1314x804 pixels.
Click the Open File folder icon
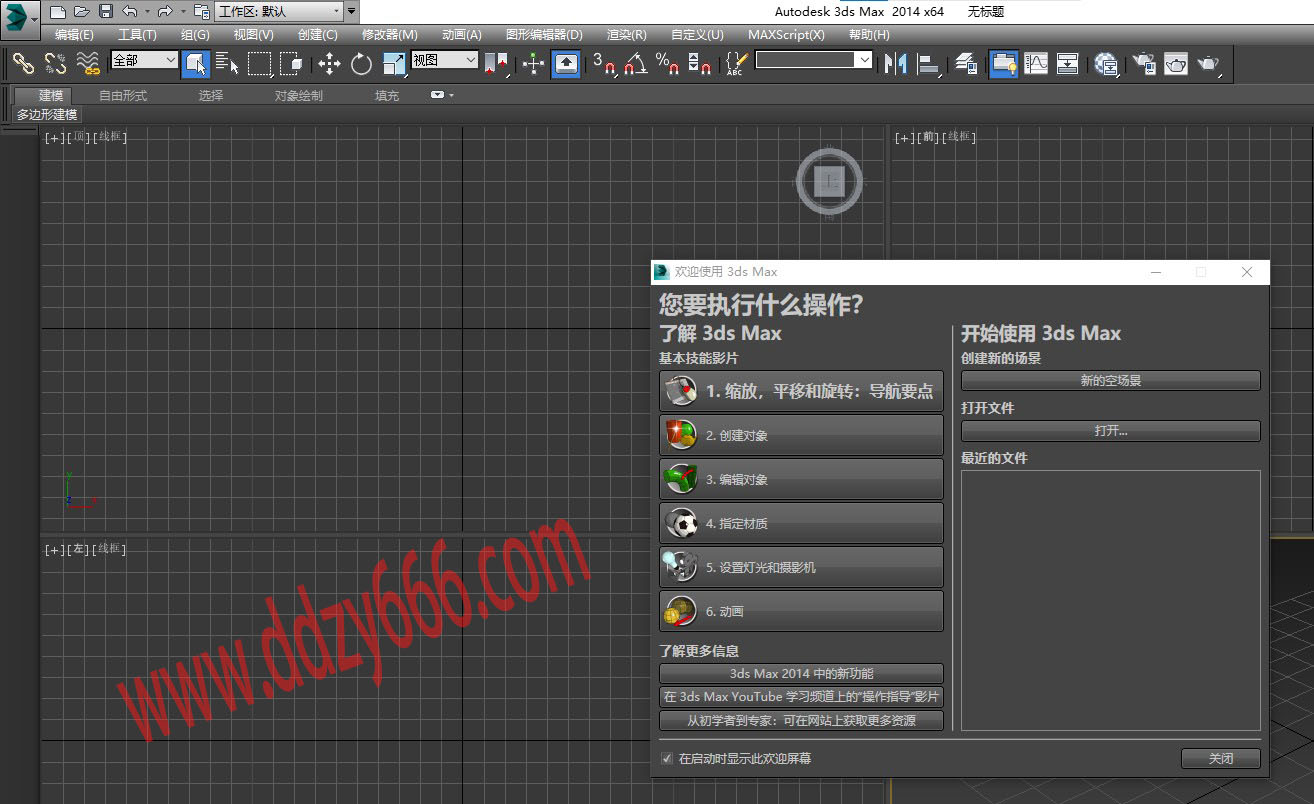pyautogui.click(x=81, y=12)
